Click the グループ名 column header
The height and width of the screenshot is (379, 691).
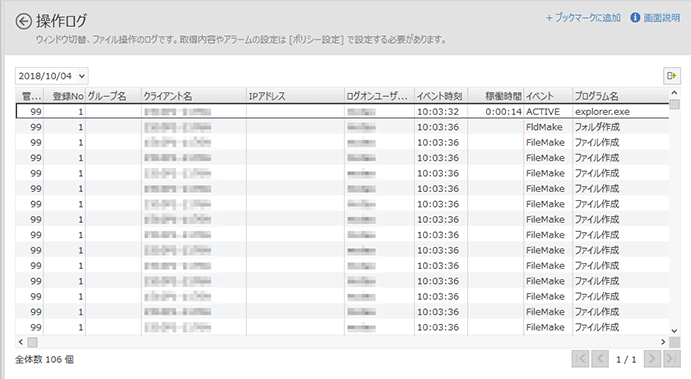(x=113, y=96)
